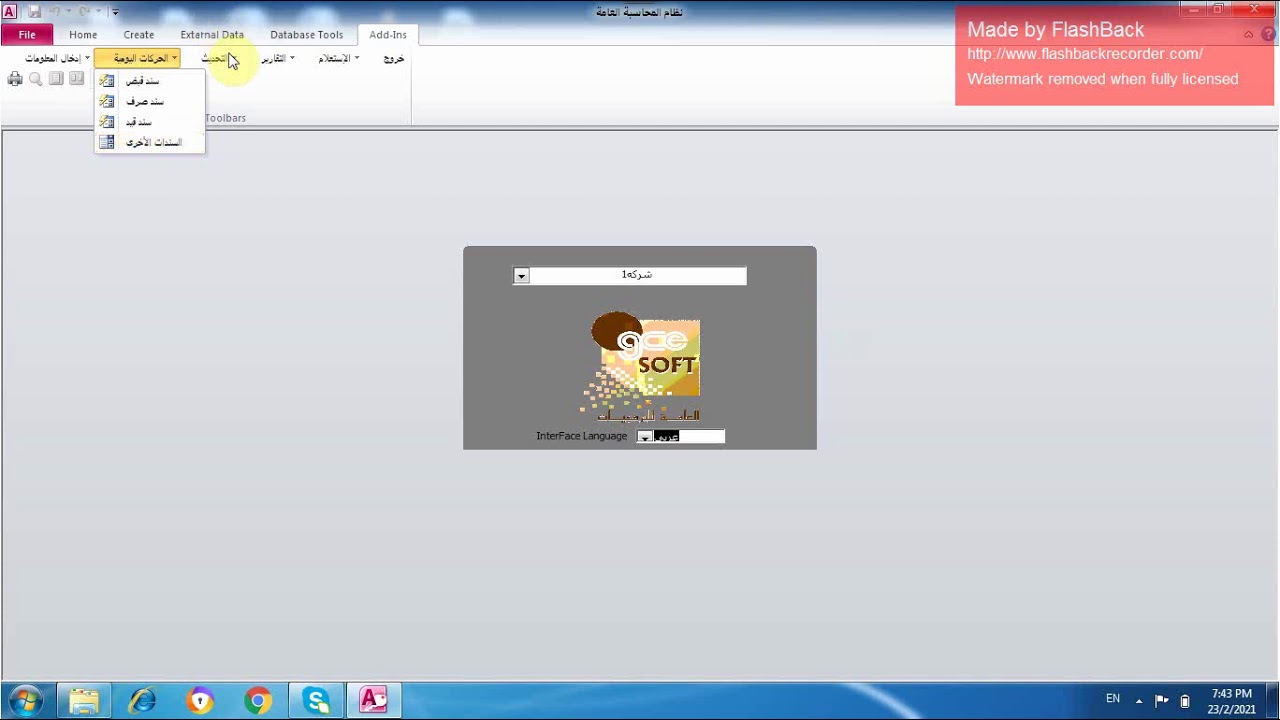Viewport: 1280px width, 720px height.
Task: Open Access Help question mark icon
Action: point(1268,35)
